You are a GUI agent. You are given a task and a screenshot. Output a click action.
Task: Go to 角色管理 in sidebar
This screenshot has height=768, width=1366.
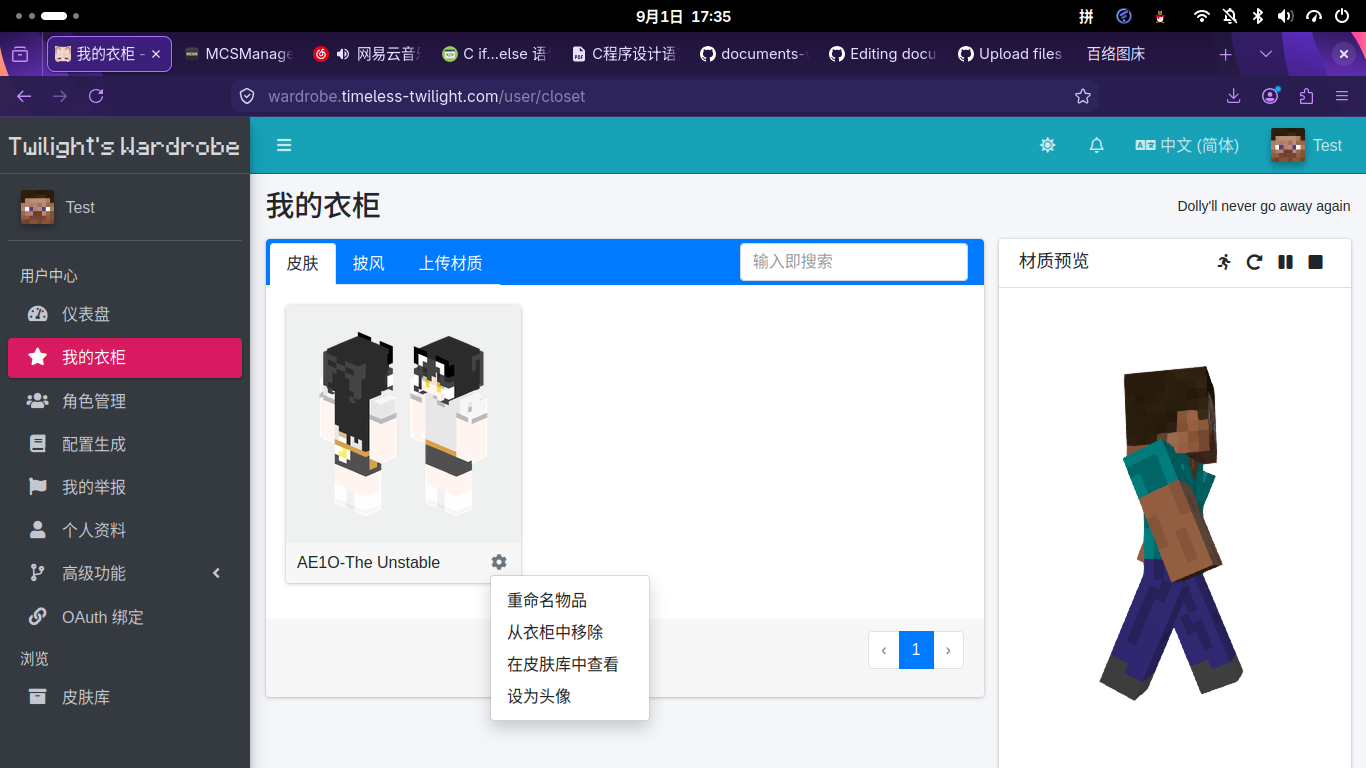click(125, 401)
